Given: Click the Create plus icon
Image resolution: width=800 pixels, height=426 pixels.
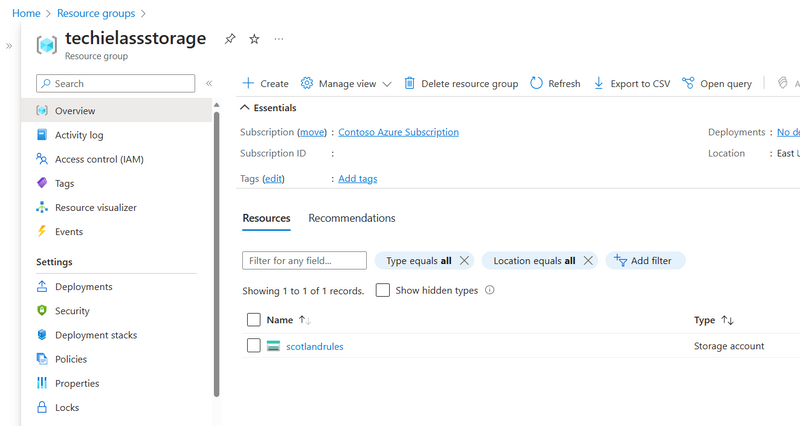Looking at the screenshot, I should coord(248,83).
